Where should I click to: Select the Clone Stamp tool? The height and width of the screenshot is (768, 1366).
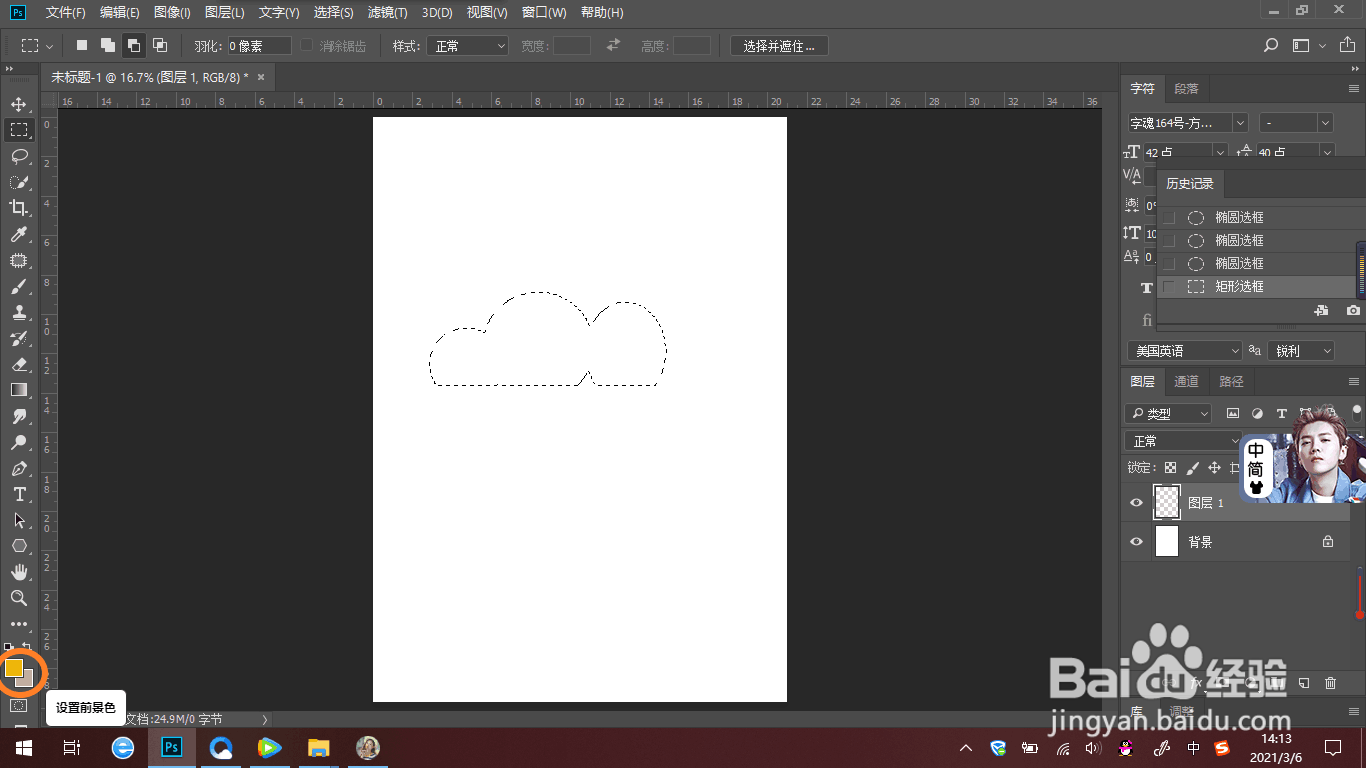click(19, 312)
